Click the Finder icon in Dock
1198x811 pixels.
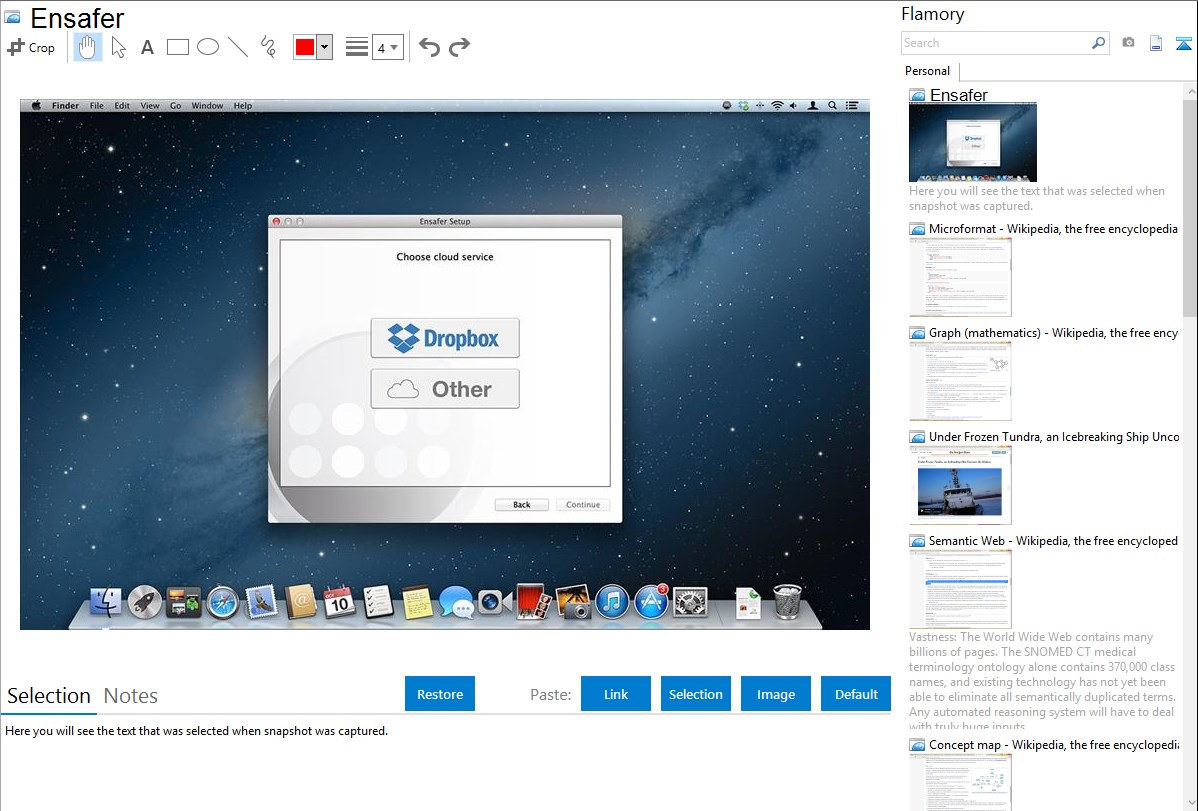point(105,602)
